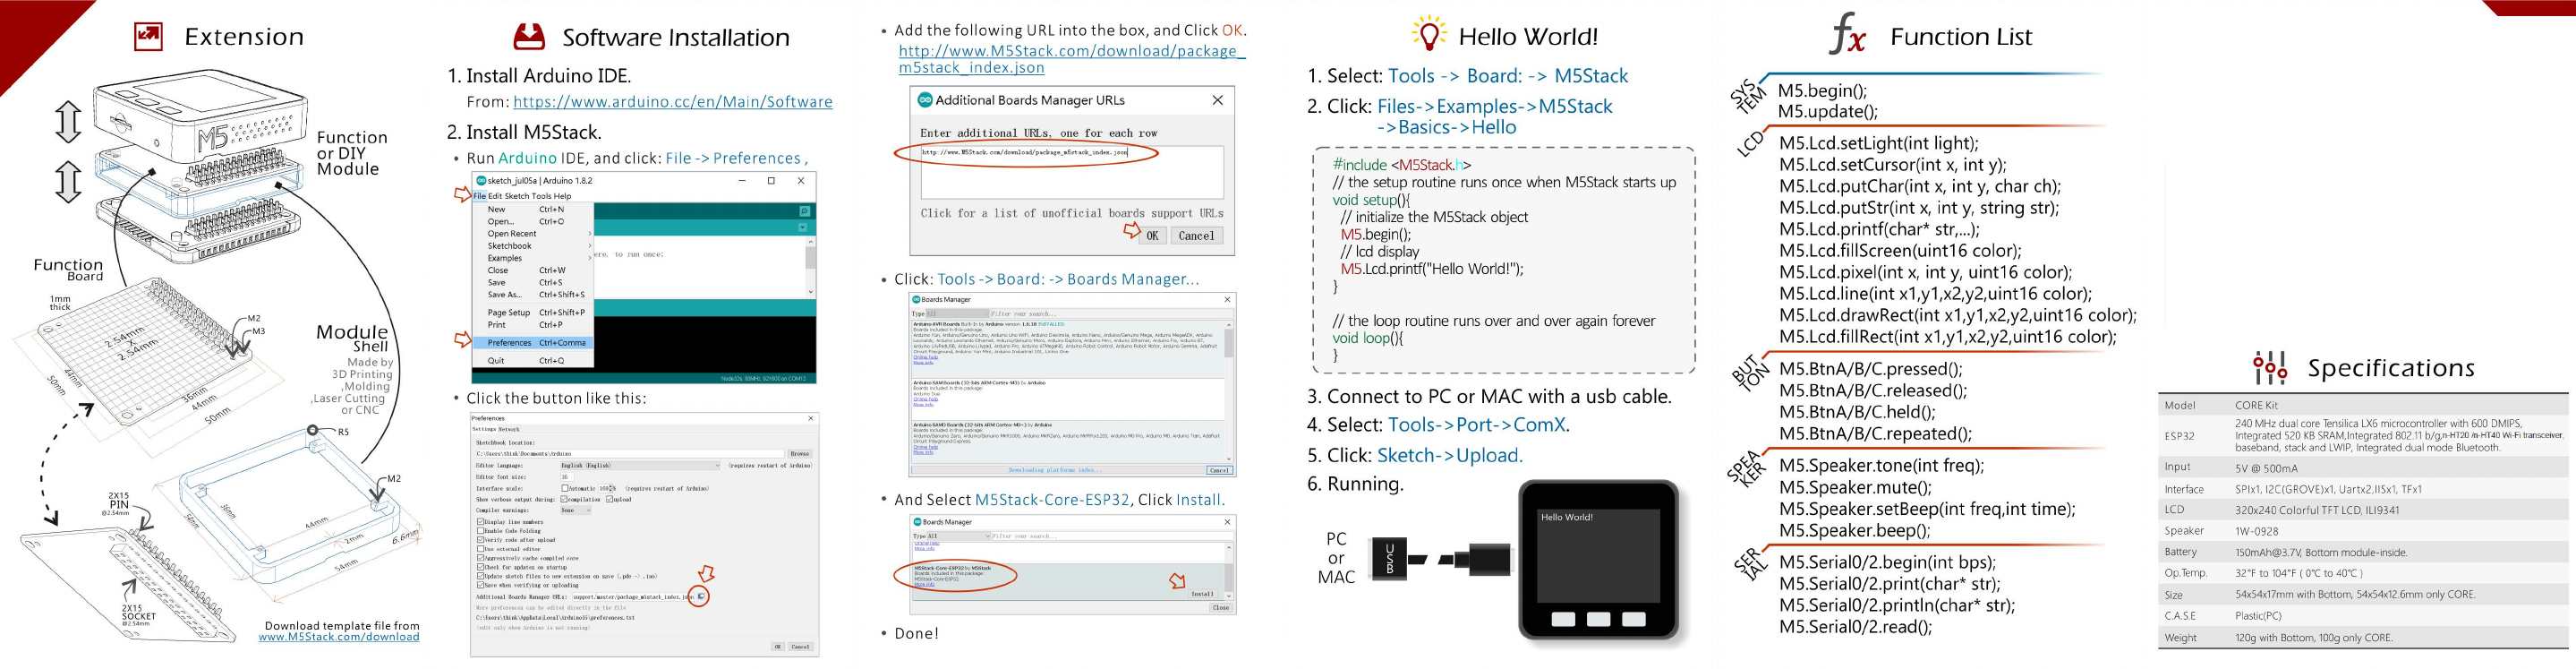Screen dimensions: 2576x669
Task: Open the Arduino tab dropdown arrow
Action: pos(802,228)
